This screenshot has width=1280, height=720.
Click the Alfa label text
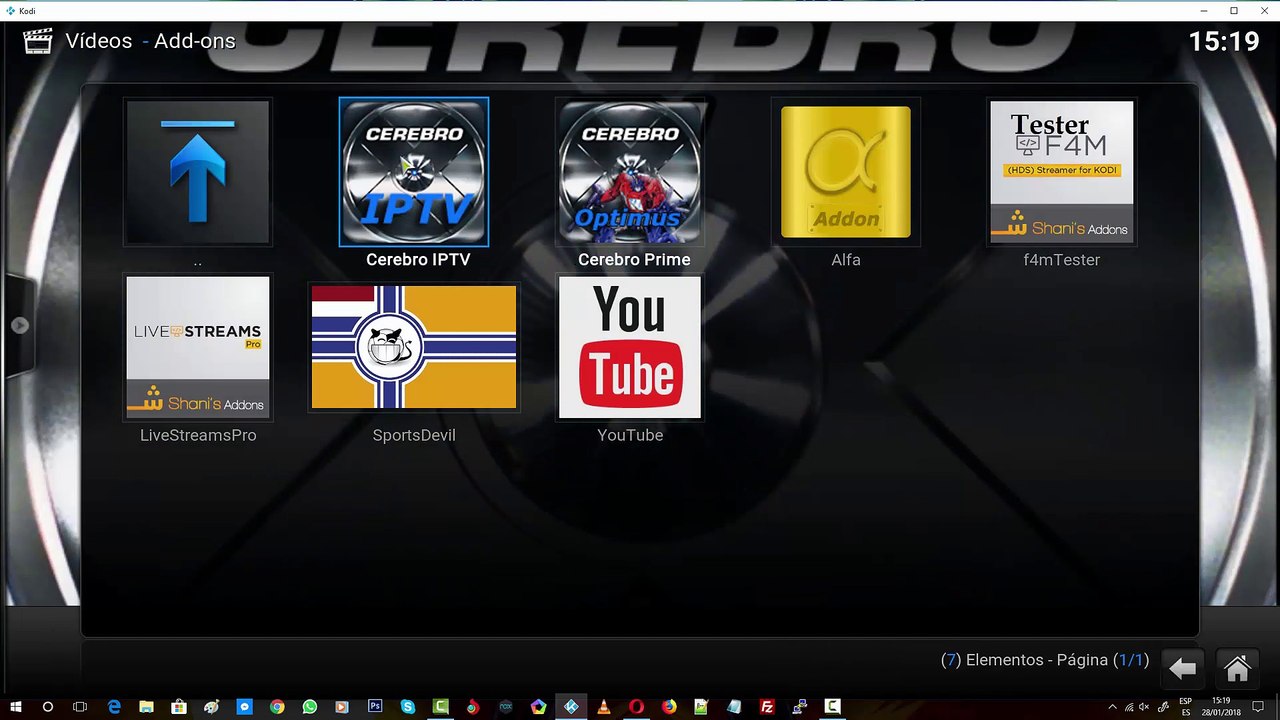[x=846, y=260]
